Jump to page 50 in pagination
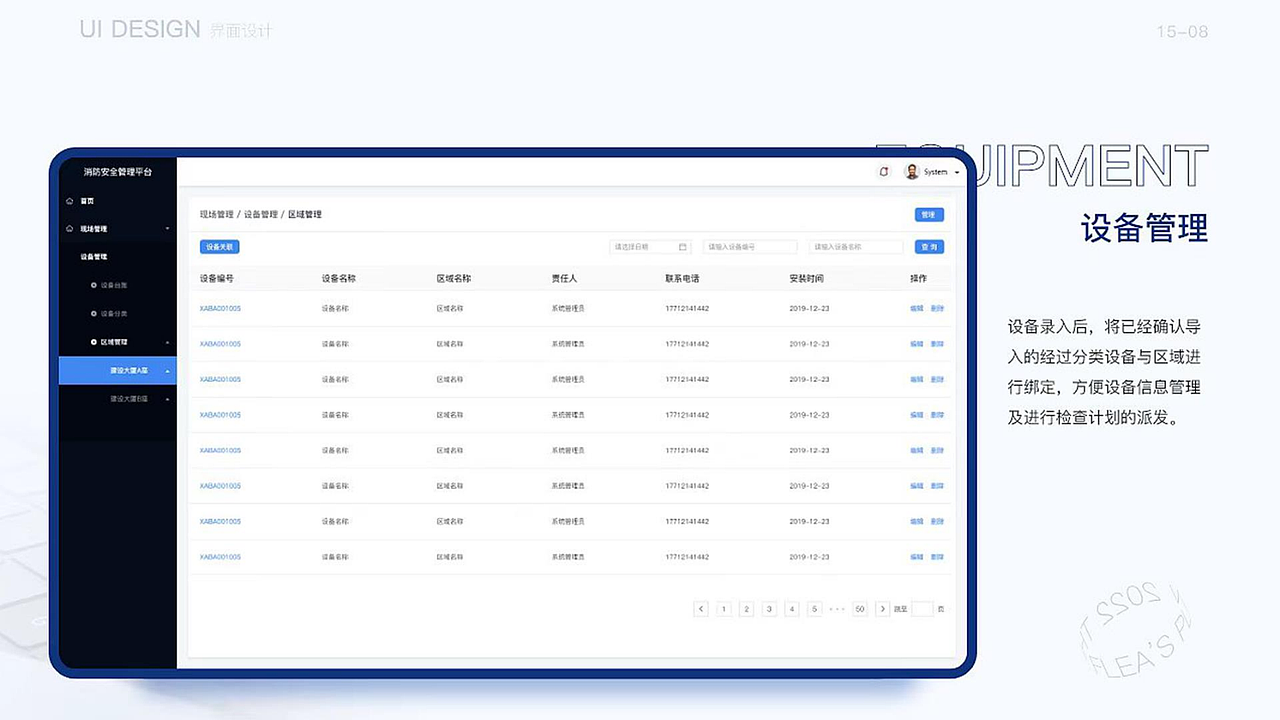Screen dimensions: 1280x720 859,609
